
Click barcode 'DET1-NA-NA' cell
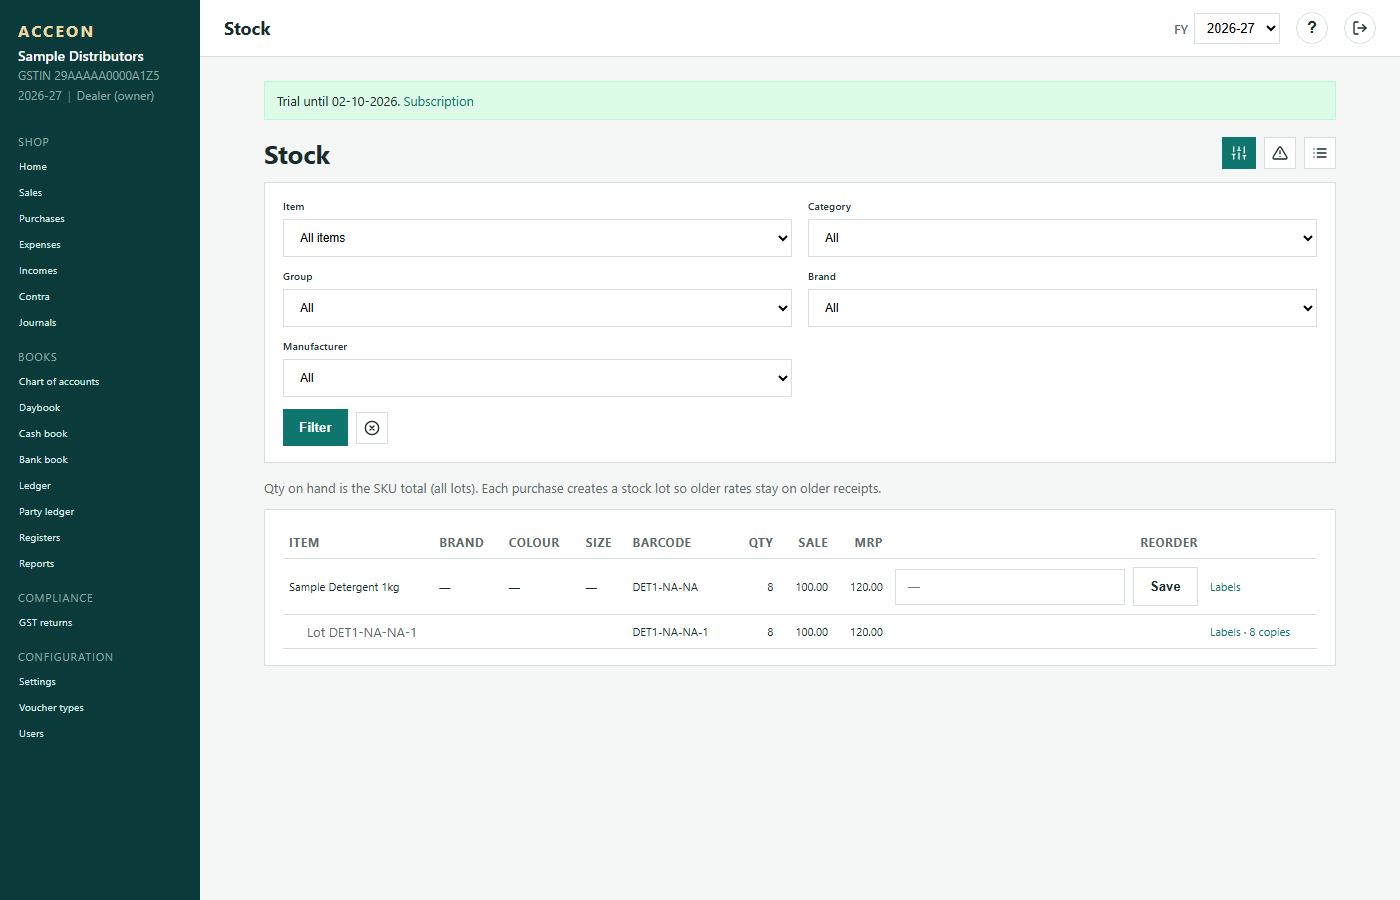(x=665, y=587)
